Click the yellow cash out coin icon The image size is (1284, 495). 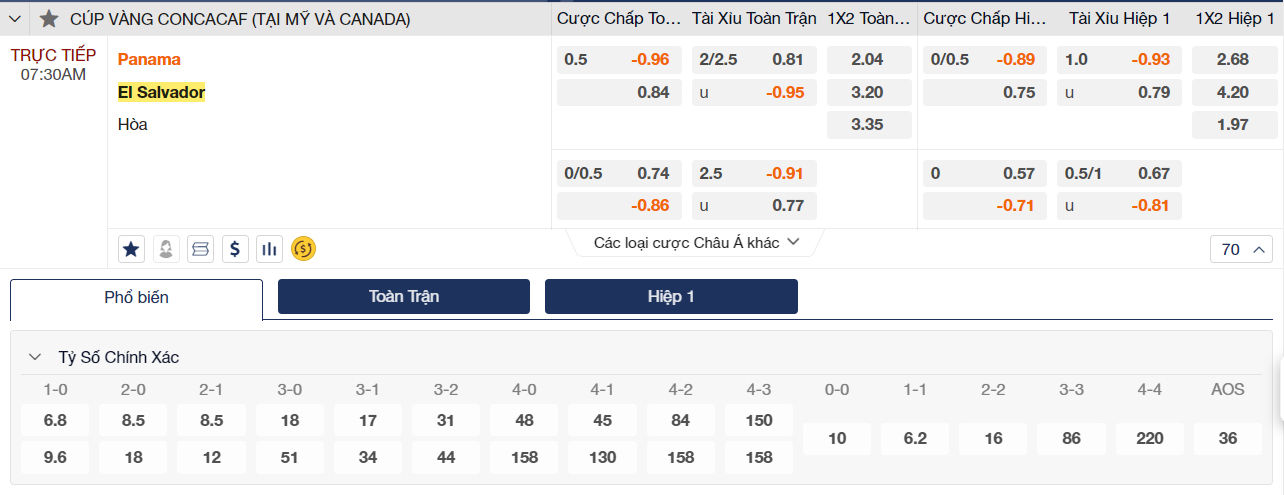[x=303, y=248]
